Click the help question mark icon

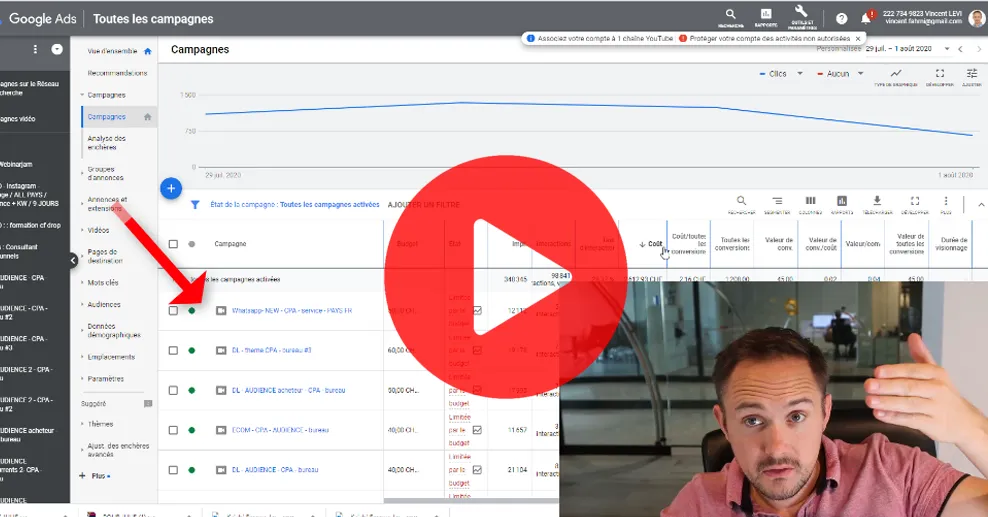pyautogui.click(x=841, y=19)
